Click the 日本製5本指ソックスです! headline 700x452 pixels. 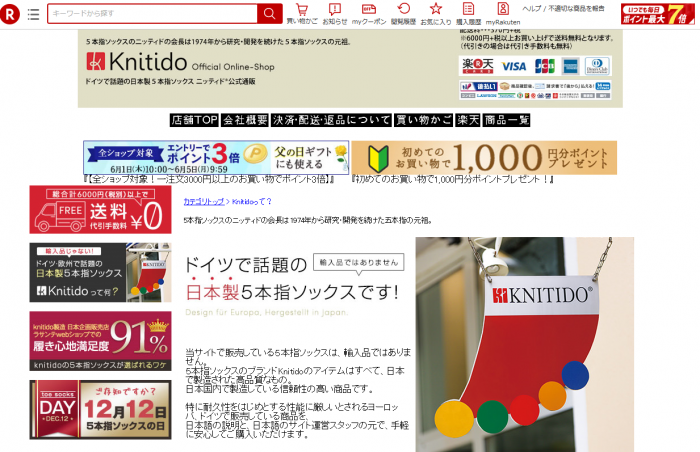click(292, 293)
